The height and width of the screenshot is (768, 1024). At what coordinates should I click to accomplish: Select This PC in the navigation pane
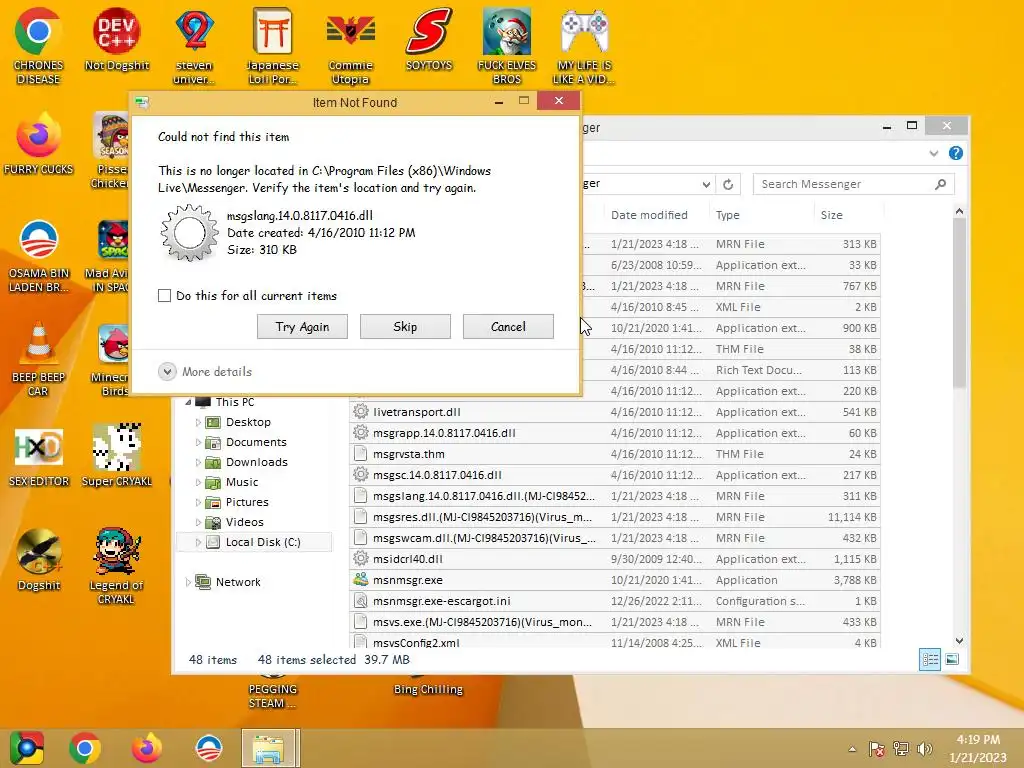coord(234,402)
